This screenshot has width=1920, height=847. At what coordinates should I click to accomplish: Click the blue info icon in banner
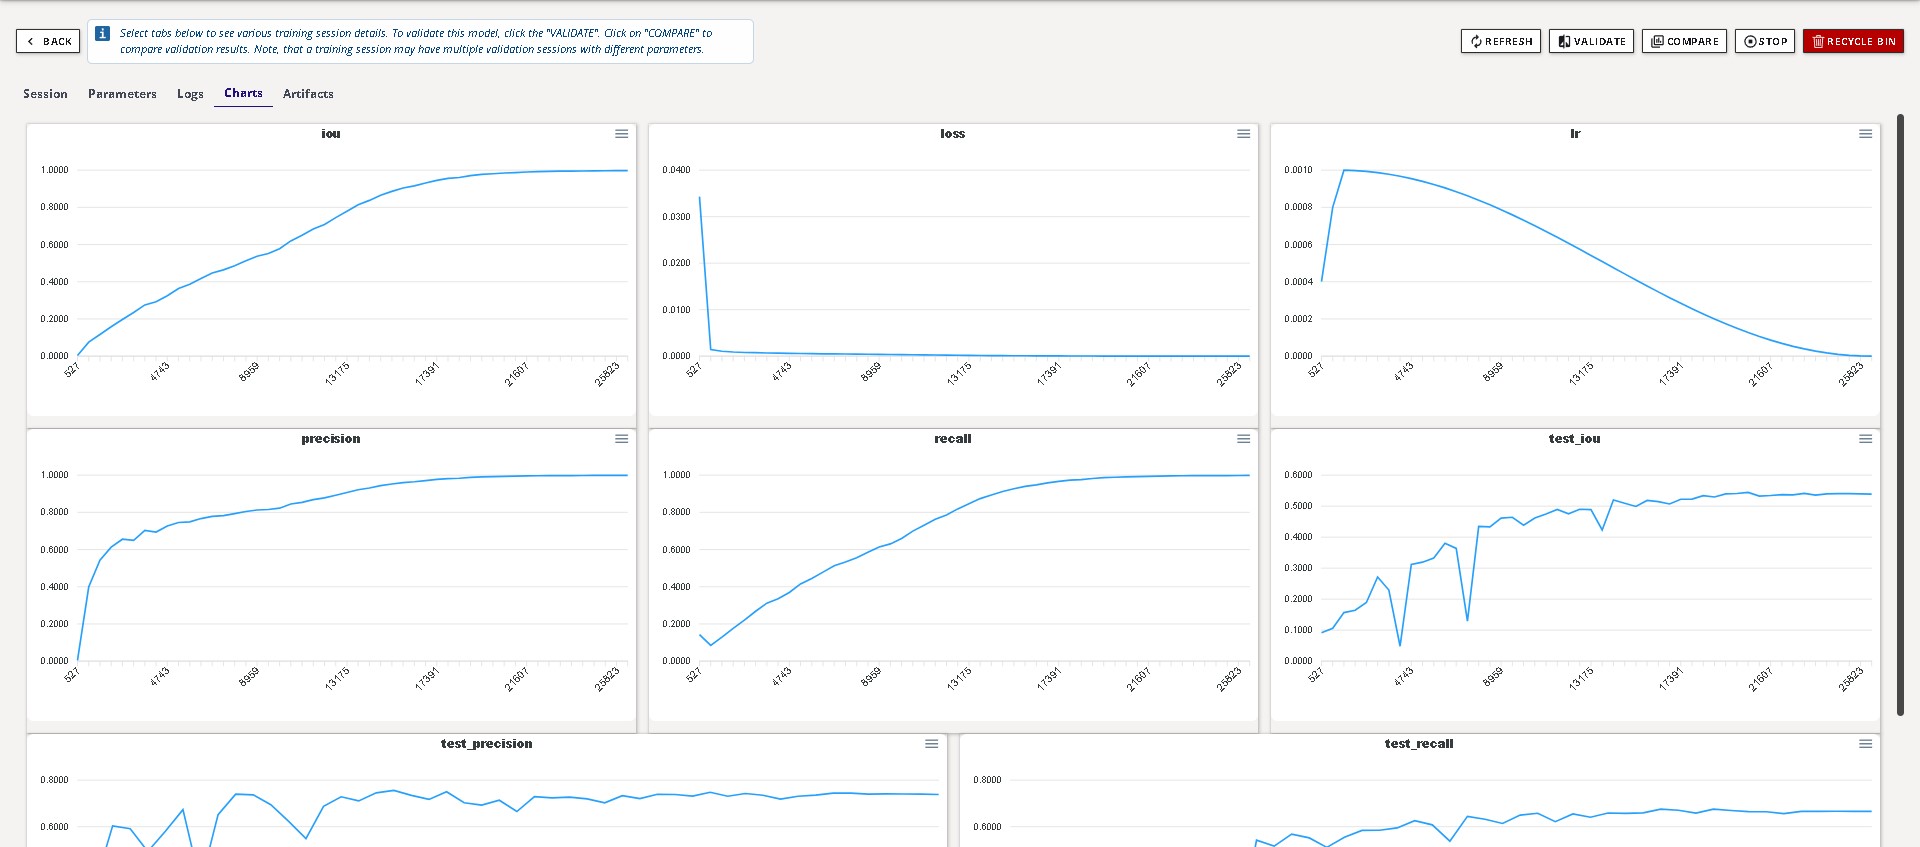tap(102, 34)
